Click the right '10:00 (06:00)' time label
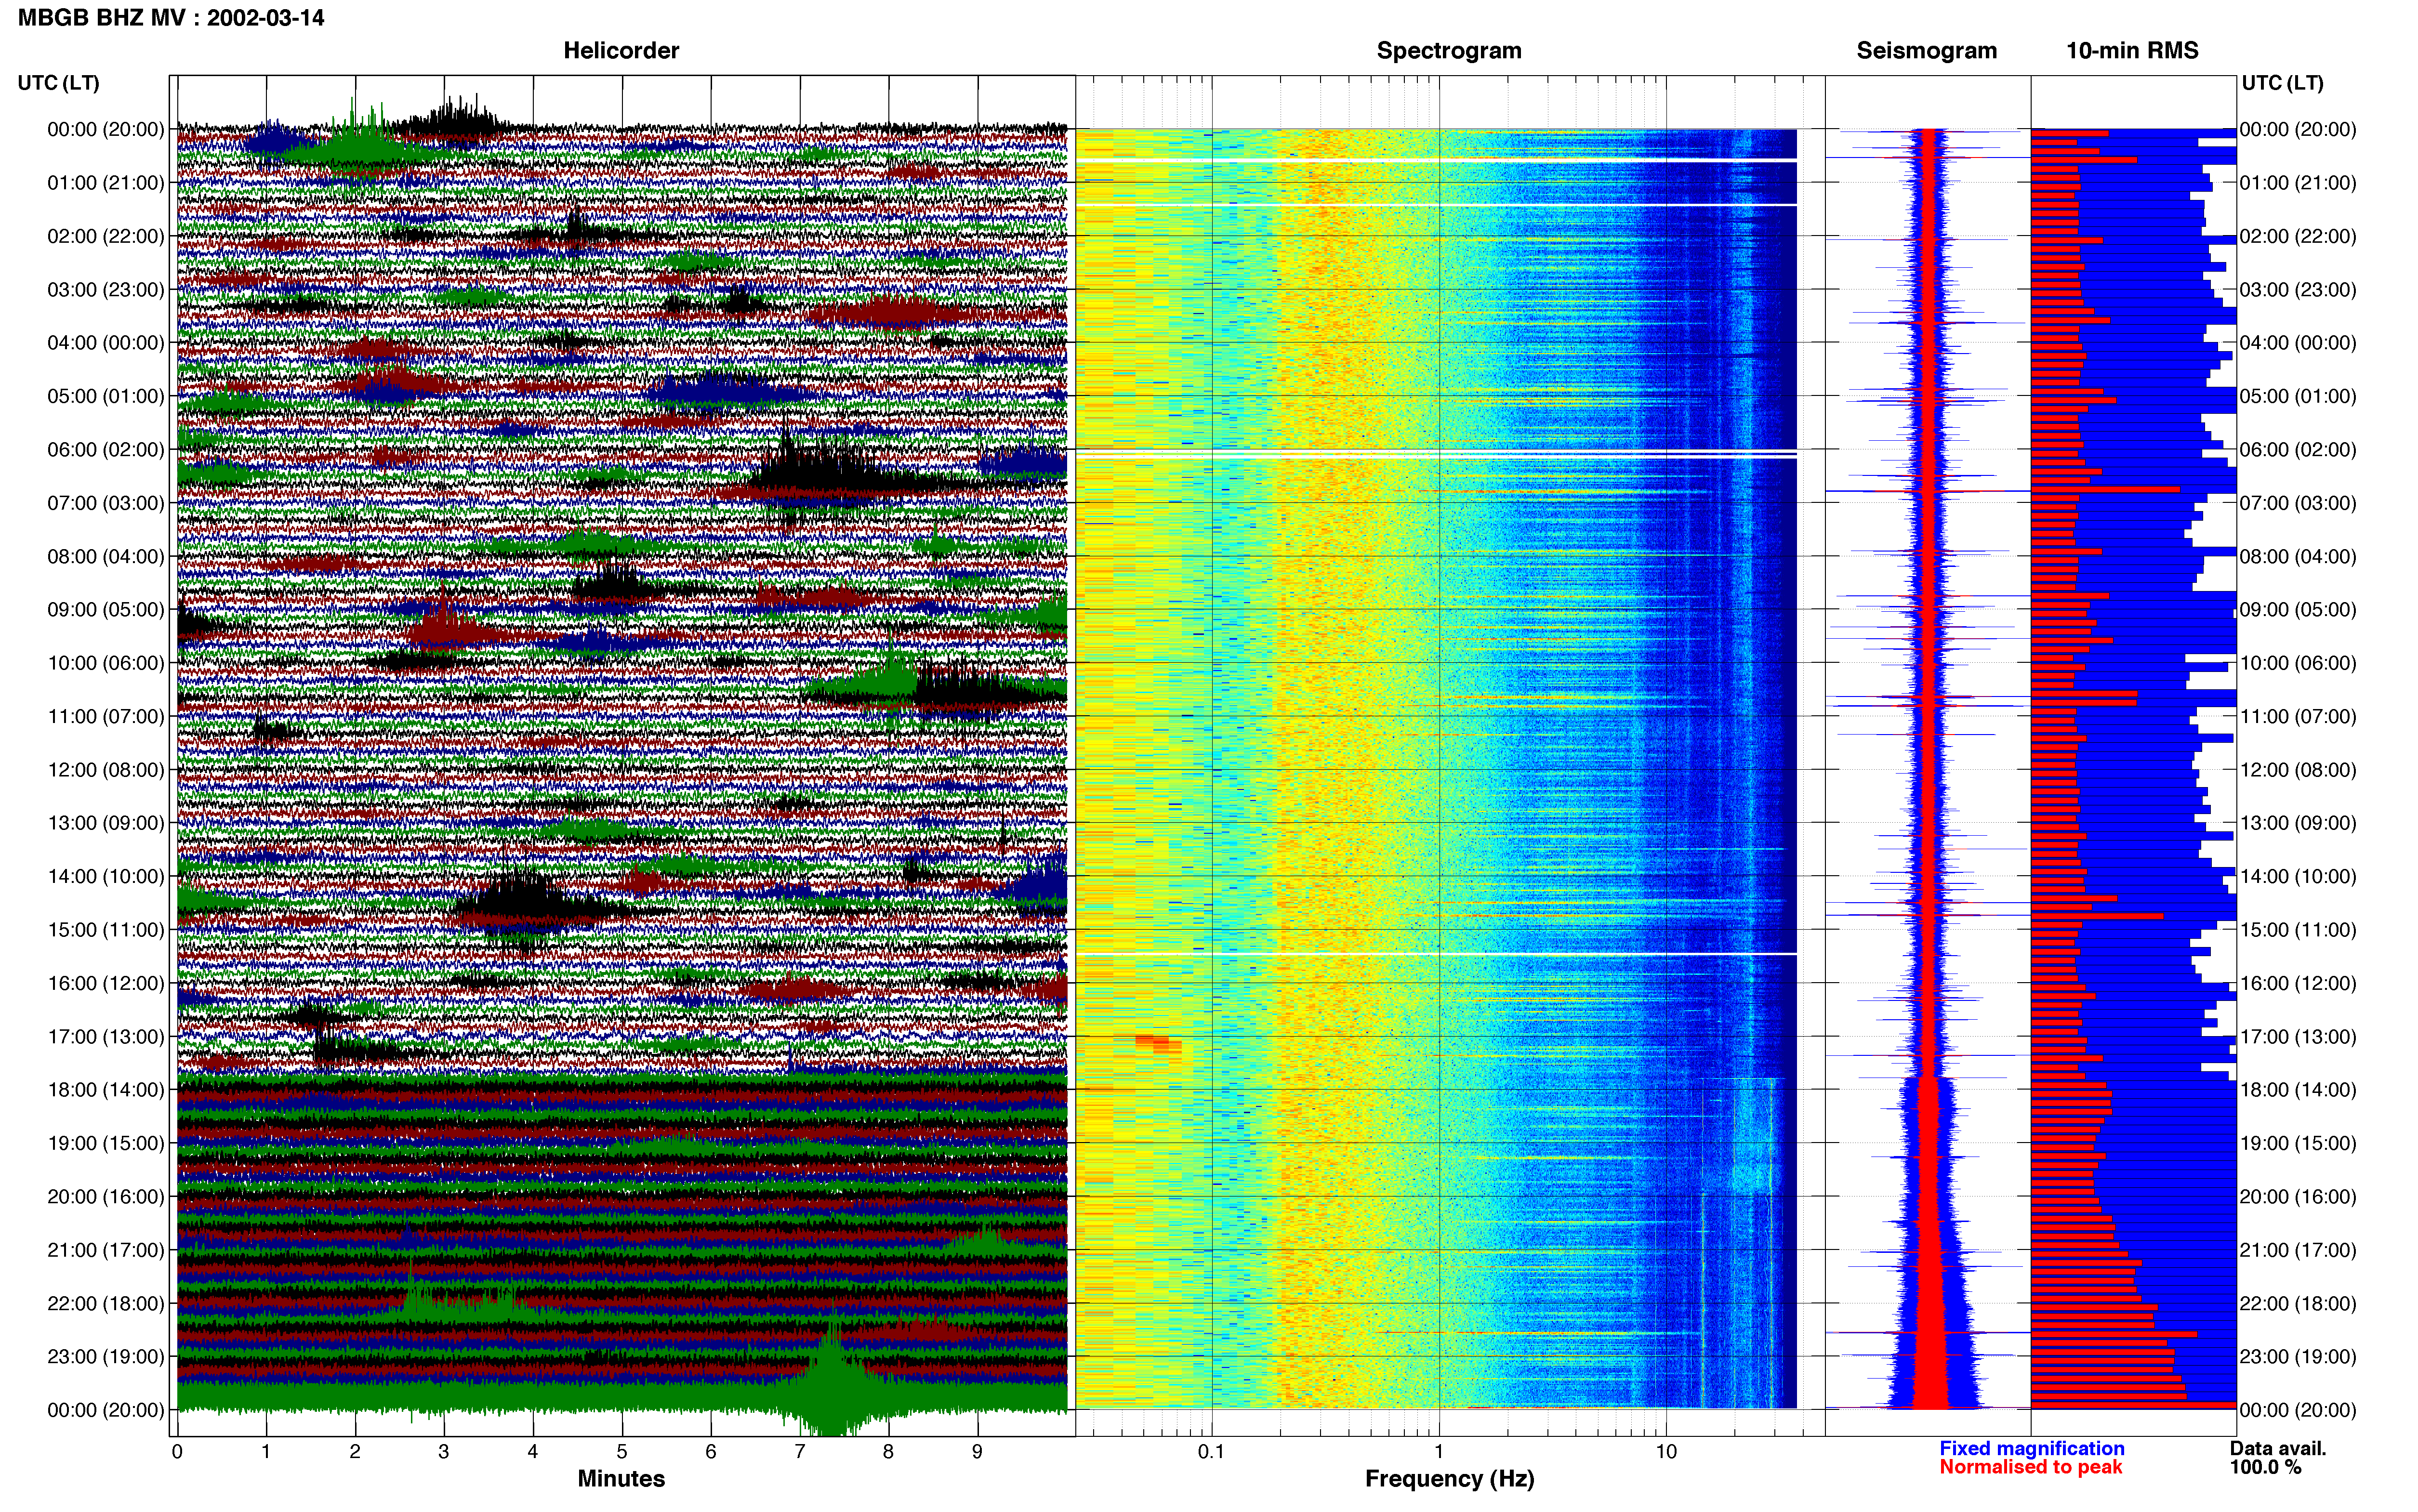2418x1512 pixels. (2298, 663)
